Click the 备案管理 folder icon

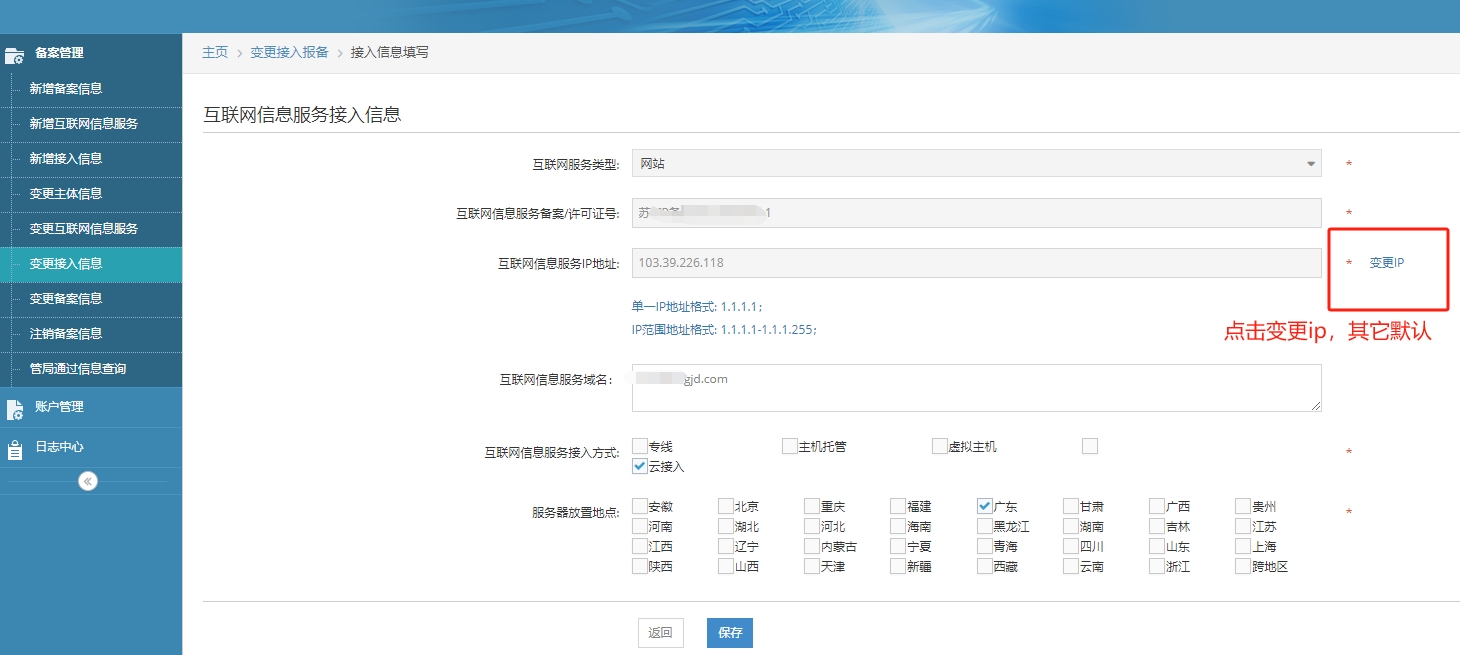pos(14,54)
